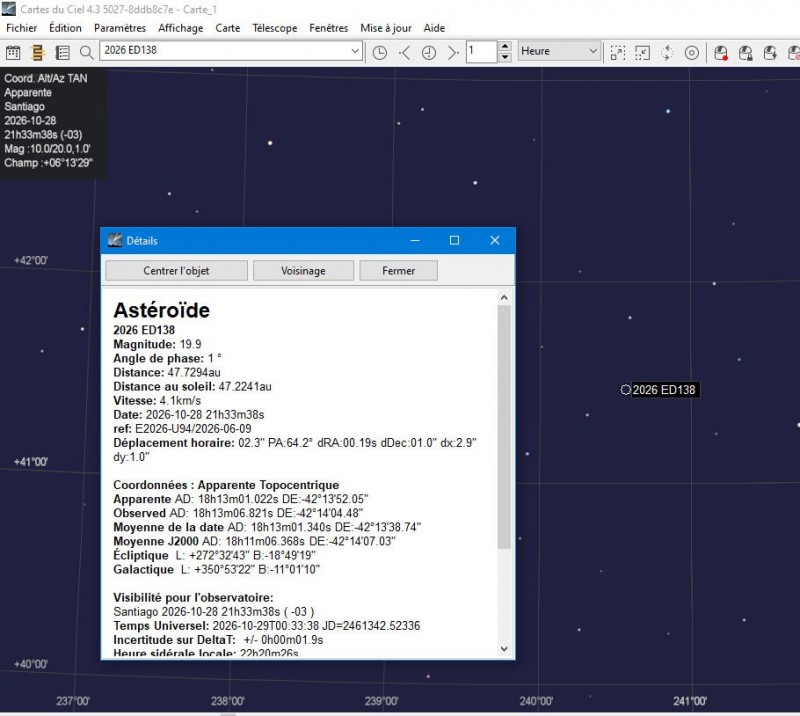Step time forward with right arrow
The width and height of the screenshot is (800, 716).
[453, 52]
